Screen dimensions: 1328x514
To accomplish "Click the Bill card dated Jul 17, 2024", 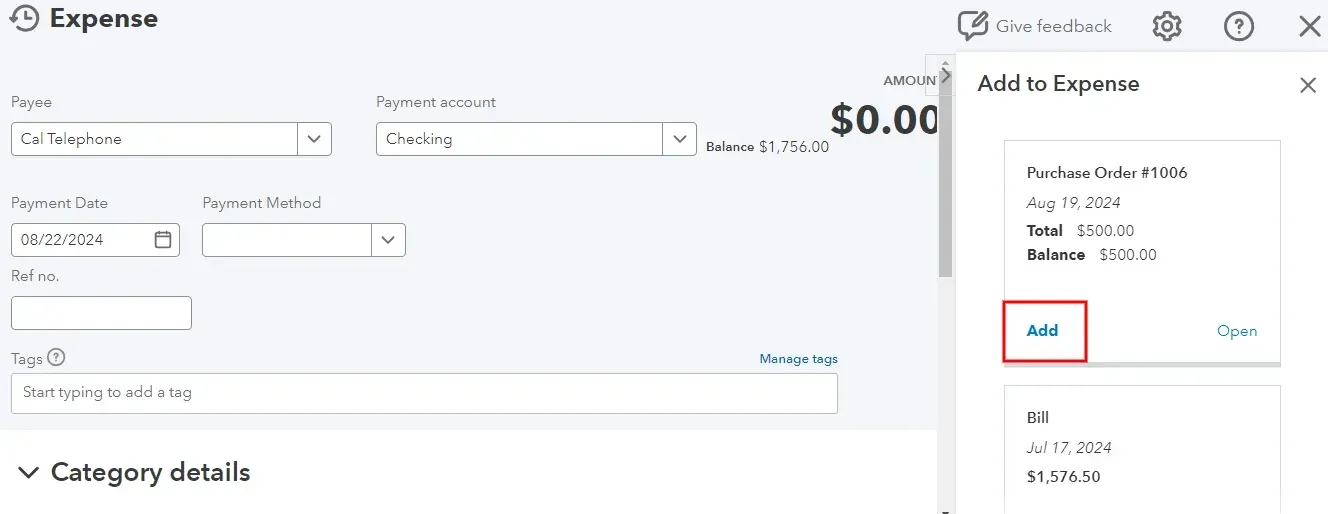I will (x=1142, y=449).
